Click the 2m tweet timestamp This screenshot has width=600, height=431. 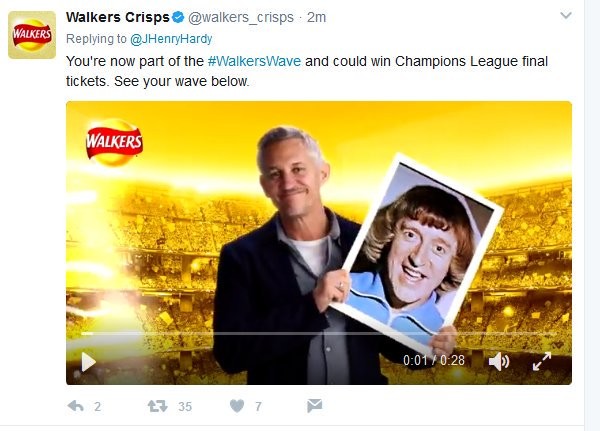316,17
